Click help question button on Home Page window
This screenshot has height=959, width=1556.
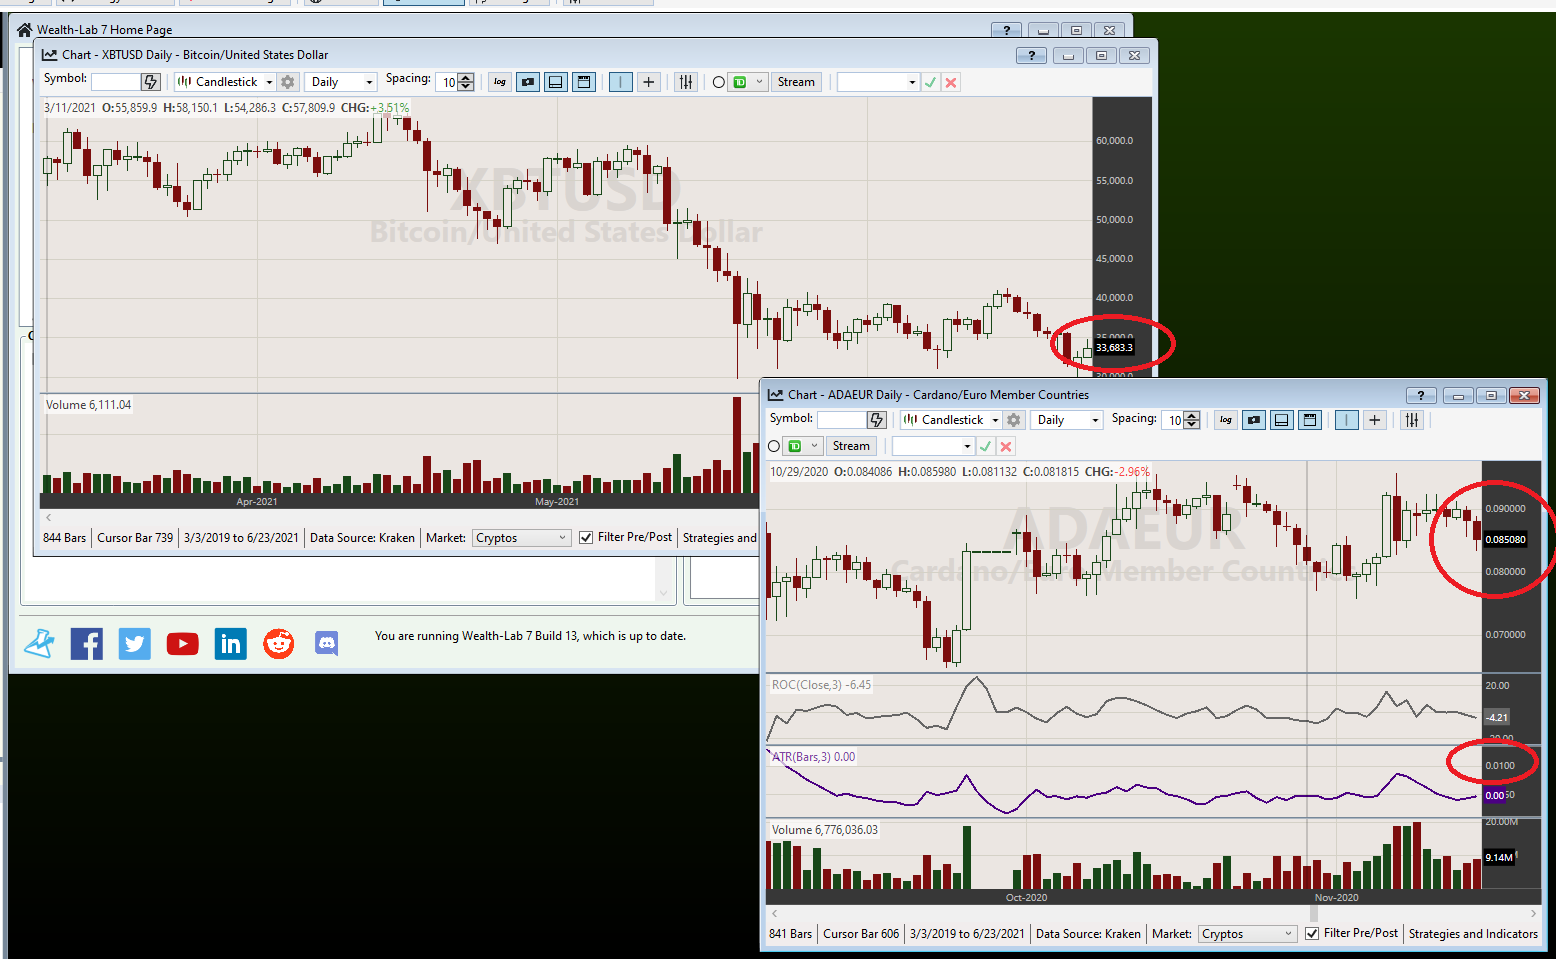1006,30
